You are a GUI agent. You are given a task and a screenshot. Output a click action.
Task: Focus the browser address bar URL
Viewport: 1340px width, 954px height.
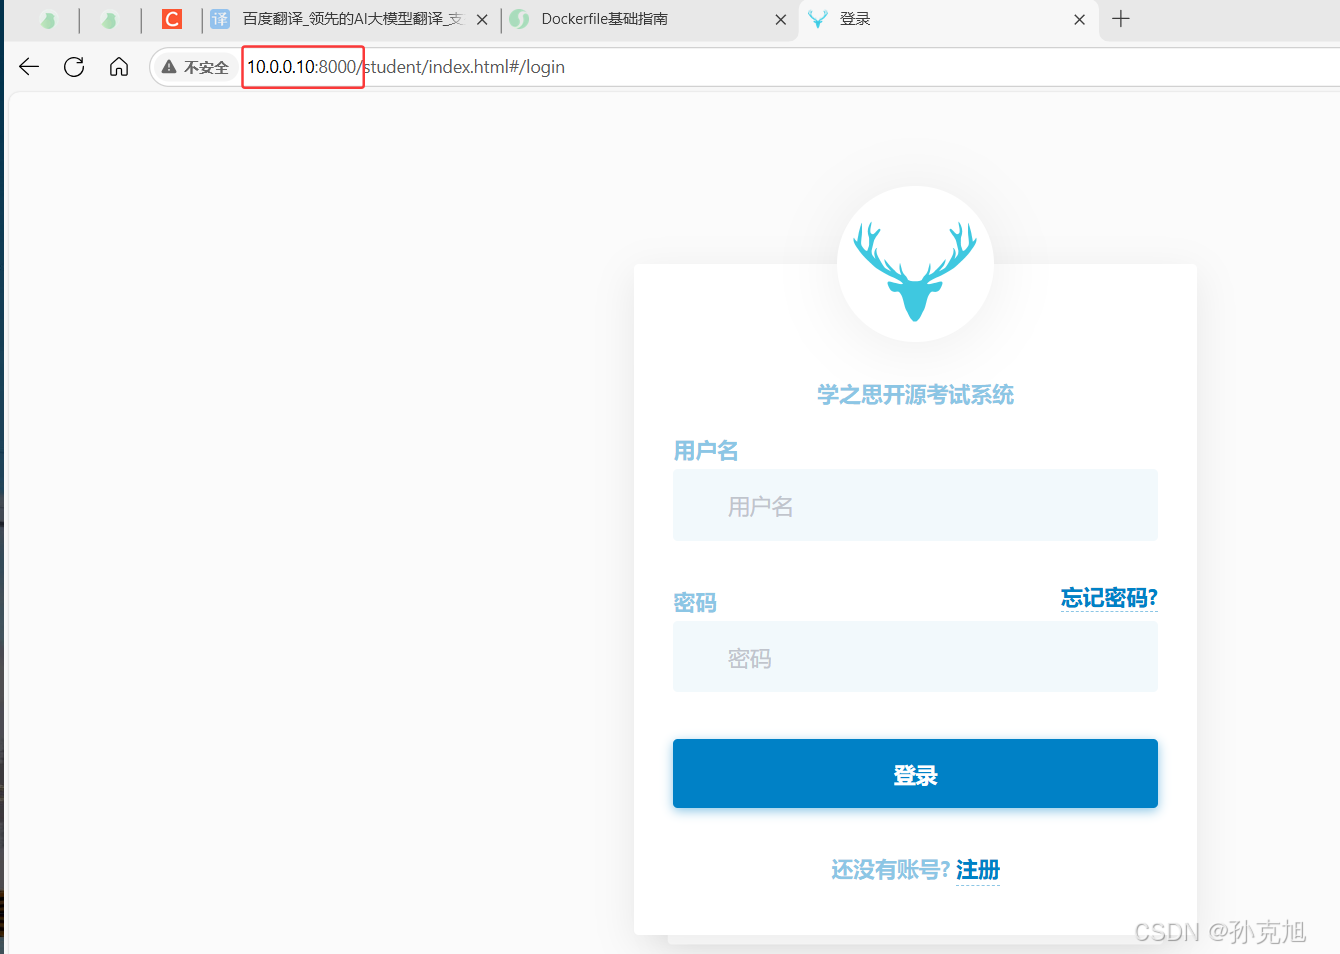pos(406,67)
